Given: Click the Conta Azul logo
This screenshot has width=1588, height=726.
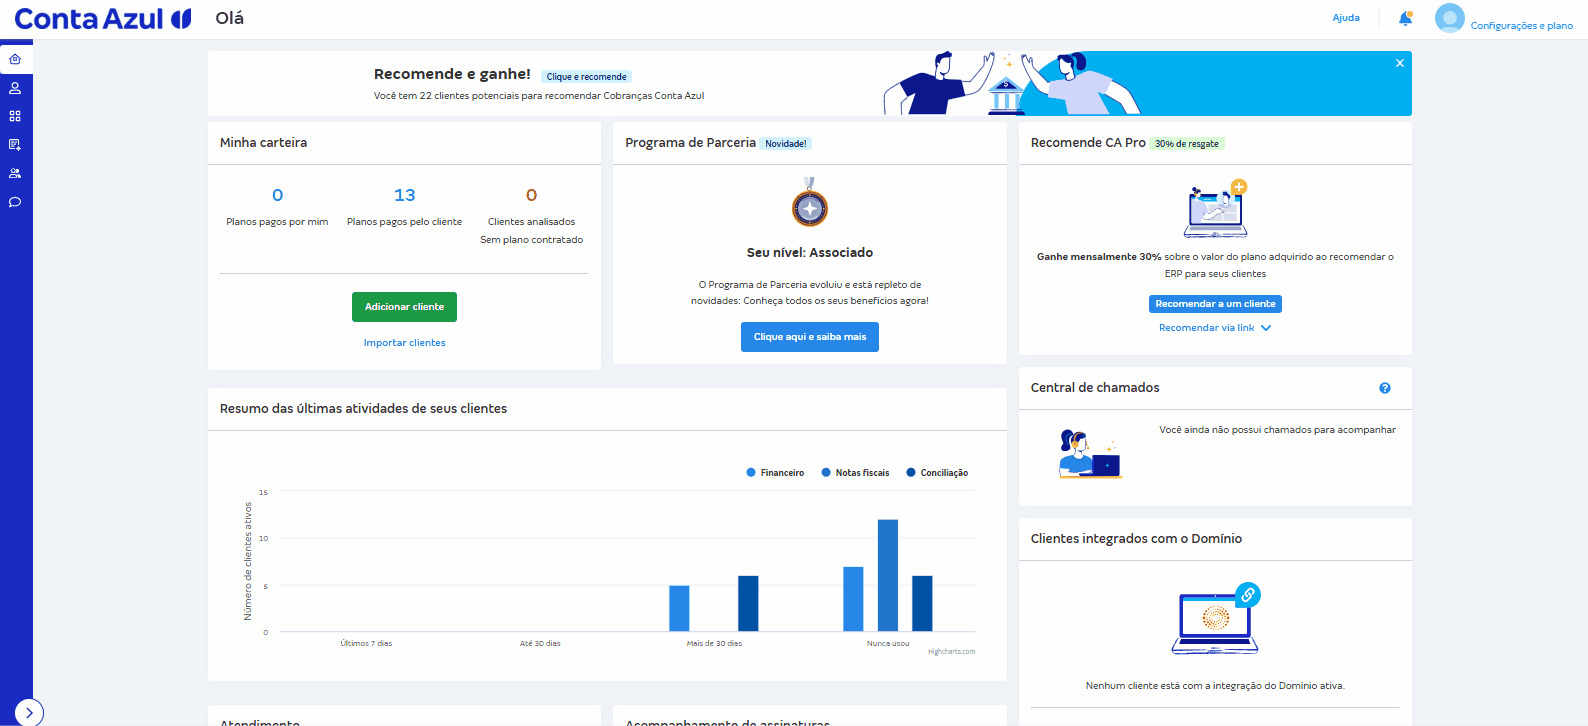Looking at the screenshot, I should pyautogui.click(x=102, y=19).
